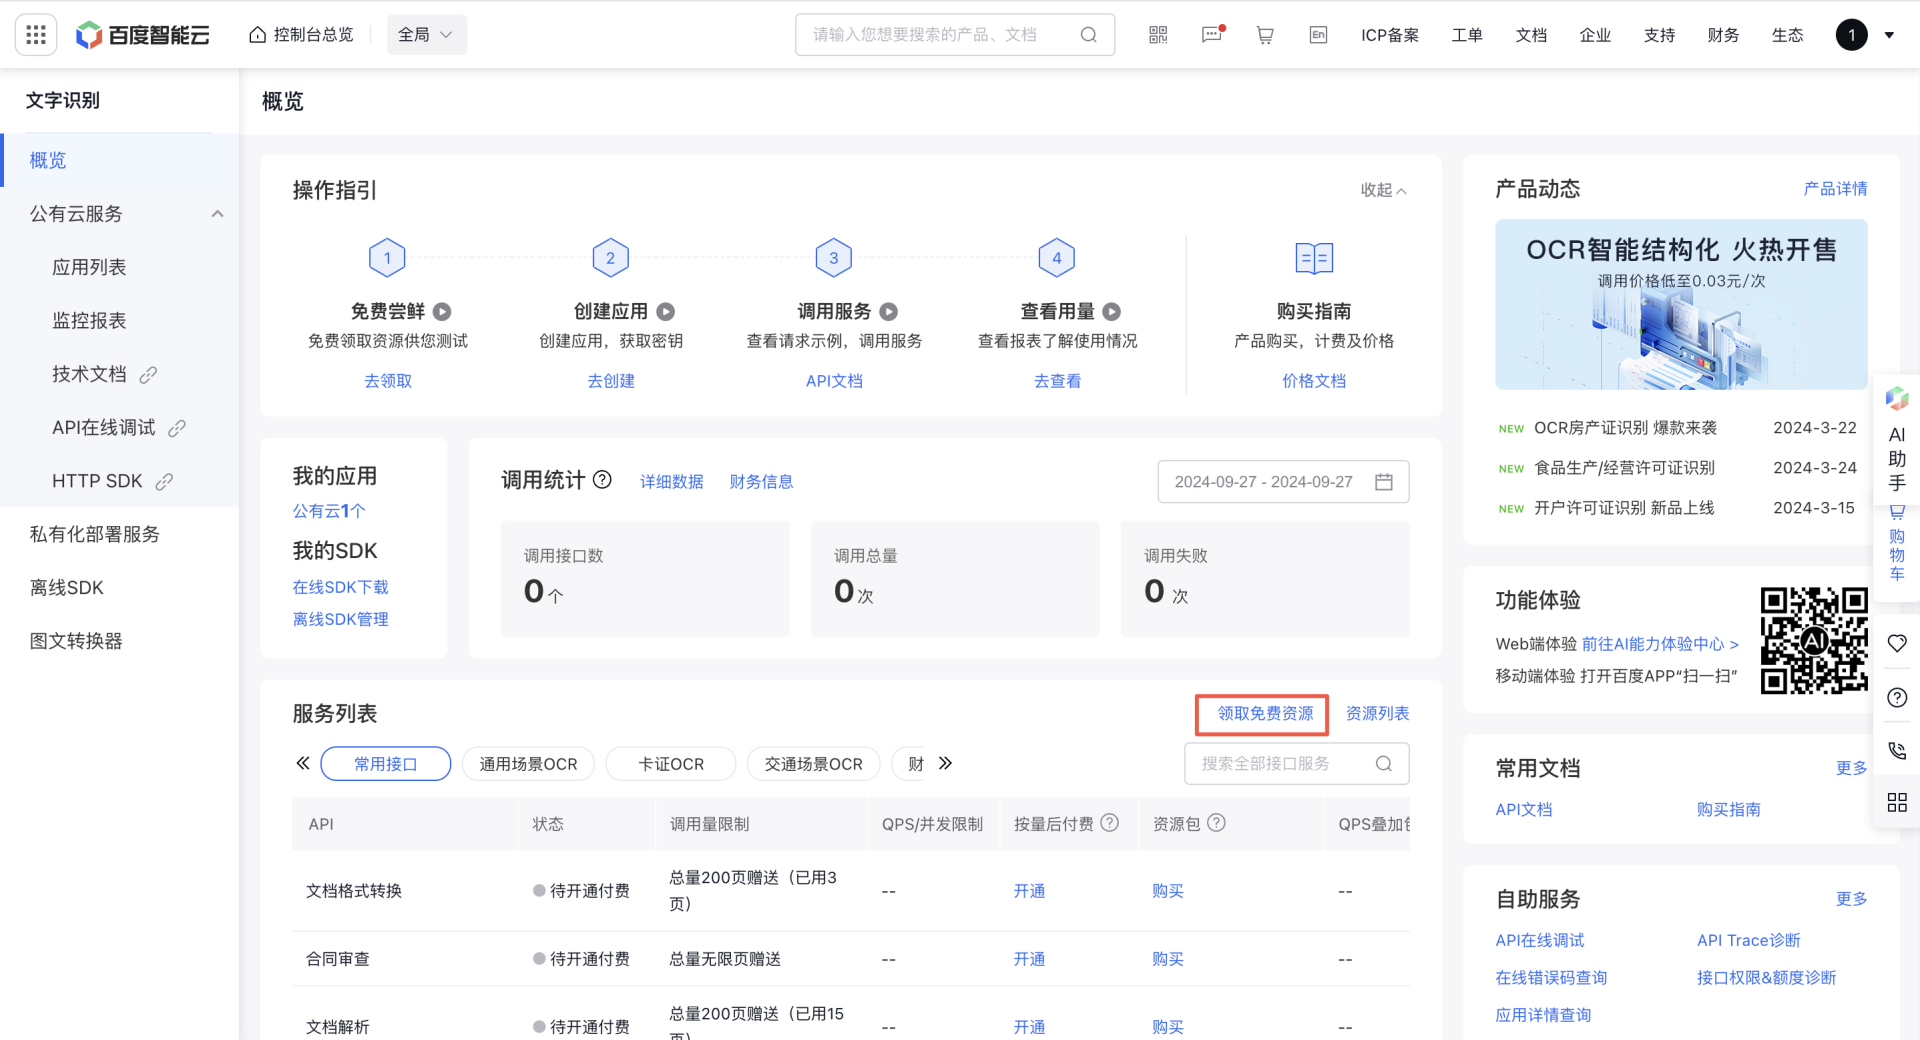Open calendar icon in date range field

click(1384, 482)
